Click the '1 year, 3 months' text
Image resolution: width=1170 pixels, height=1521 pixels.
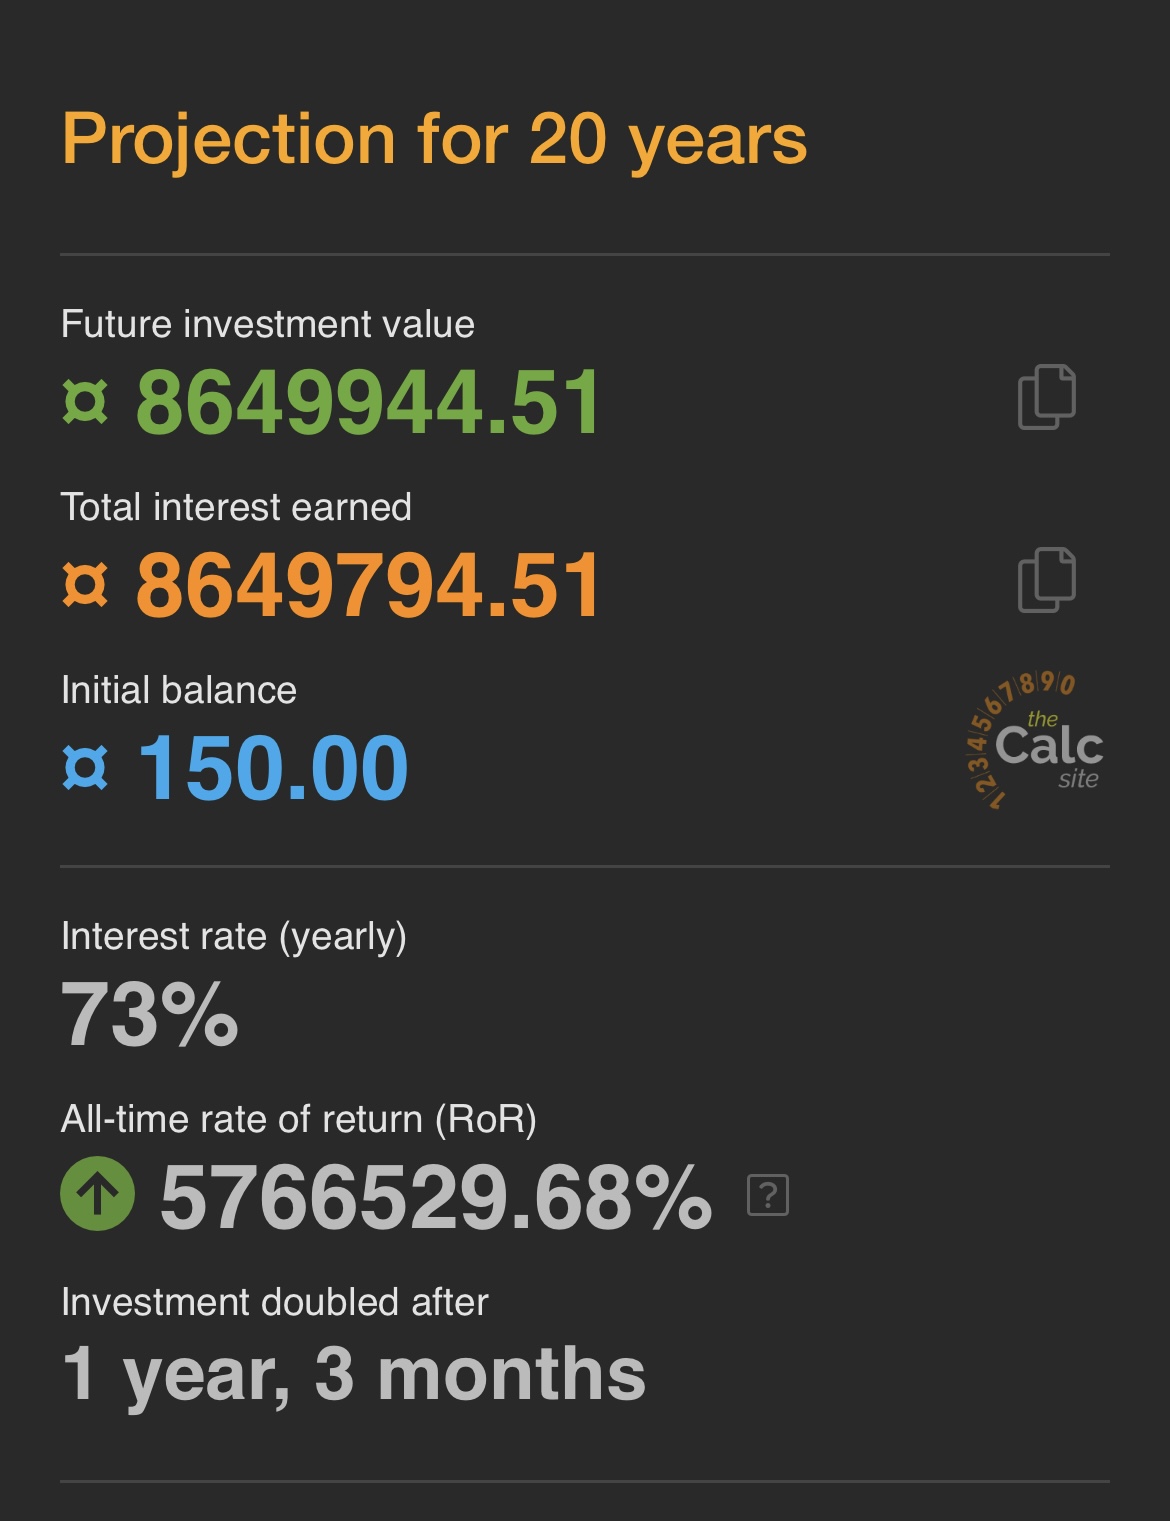[354, 1374]
